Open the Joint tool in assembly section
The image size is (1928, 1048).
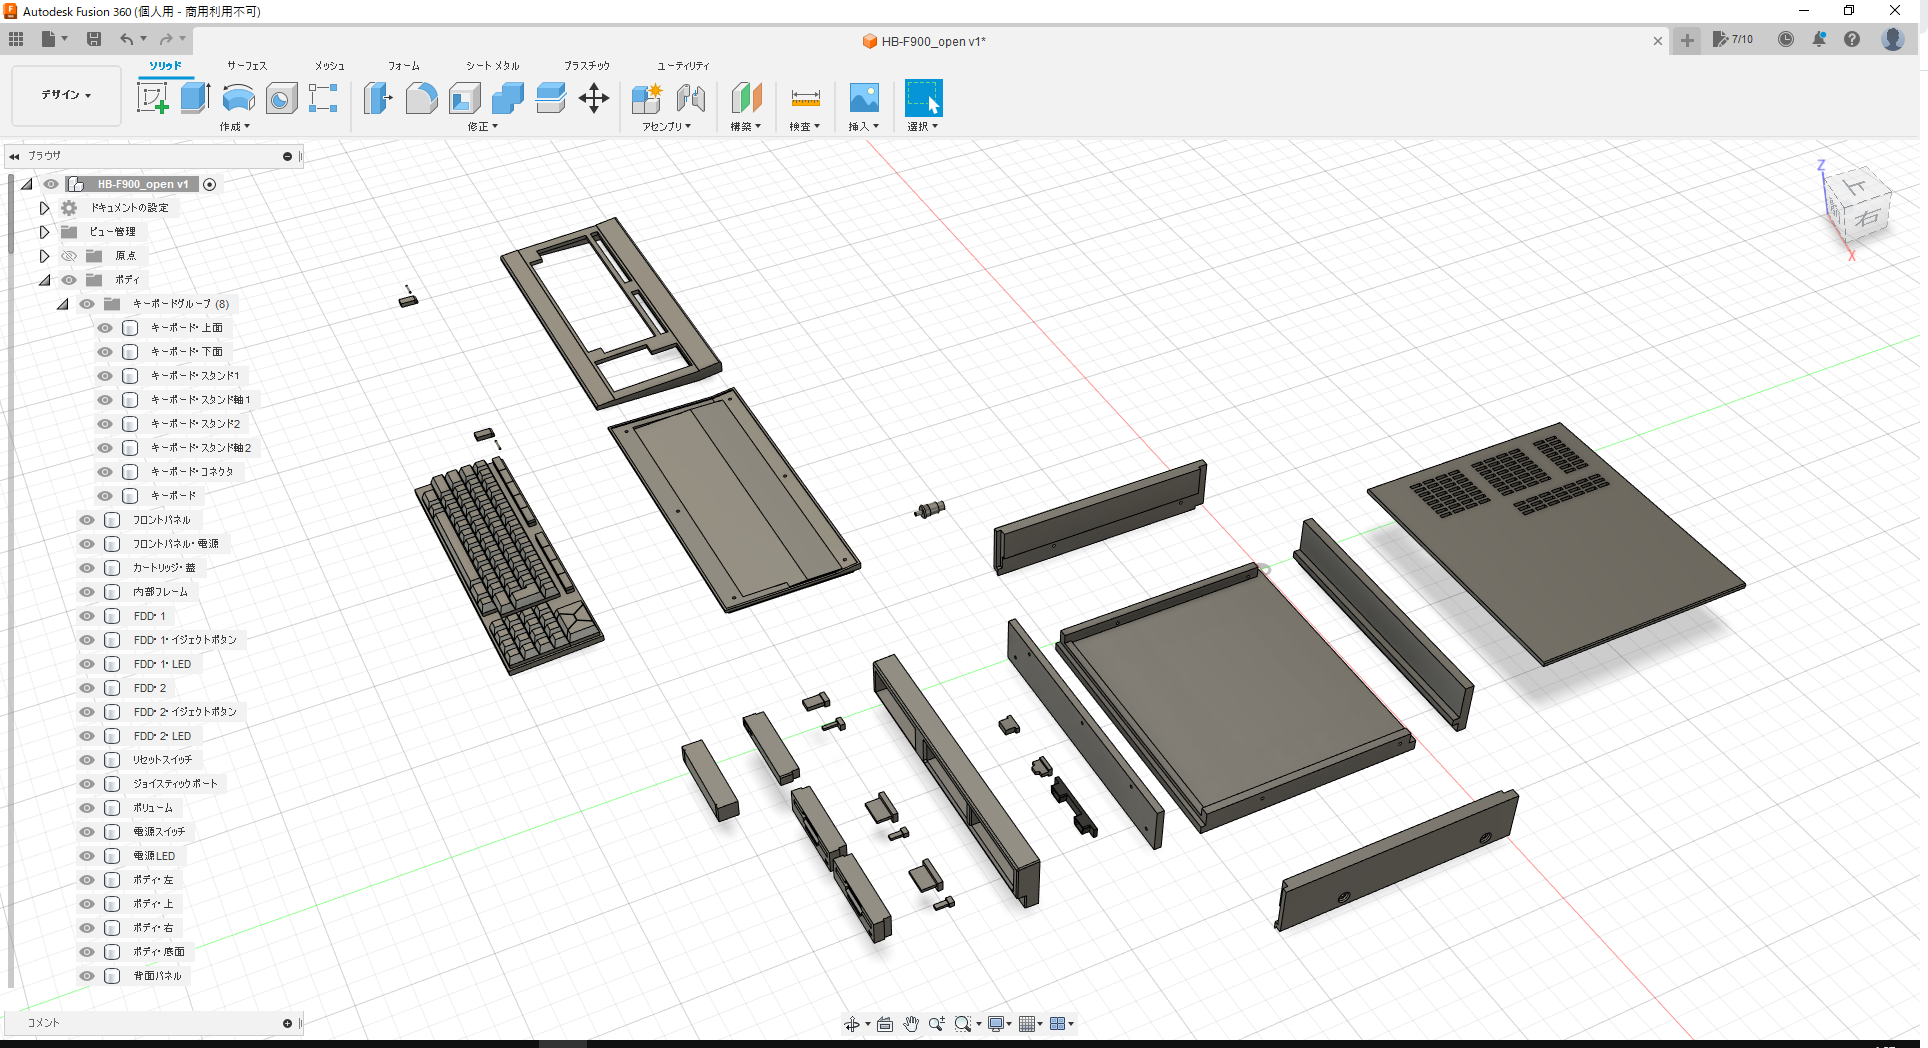[691, 99]
